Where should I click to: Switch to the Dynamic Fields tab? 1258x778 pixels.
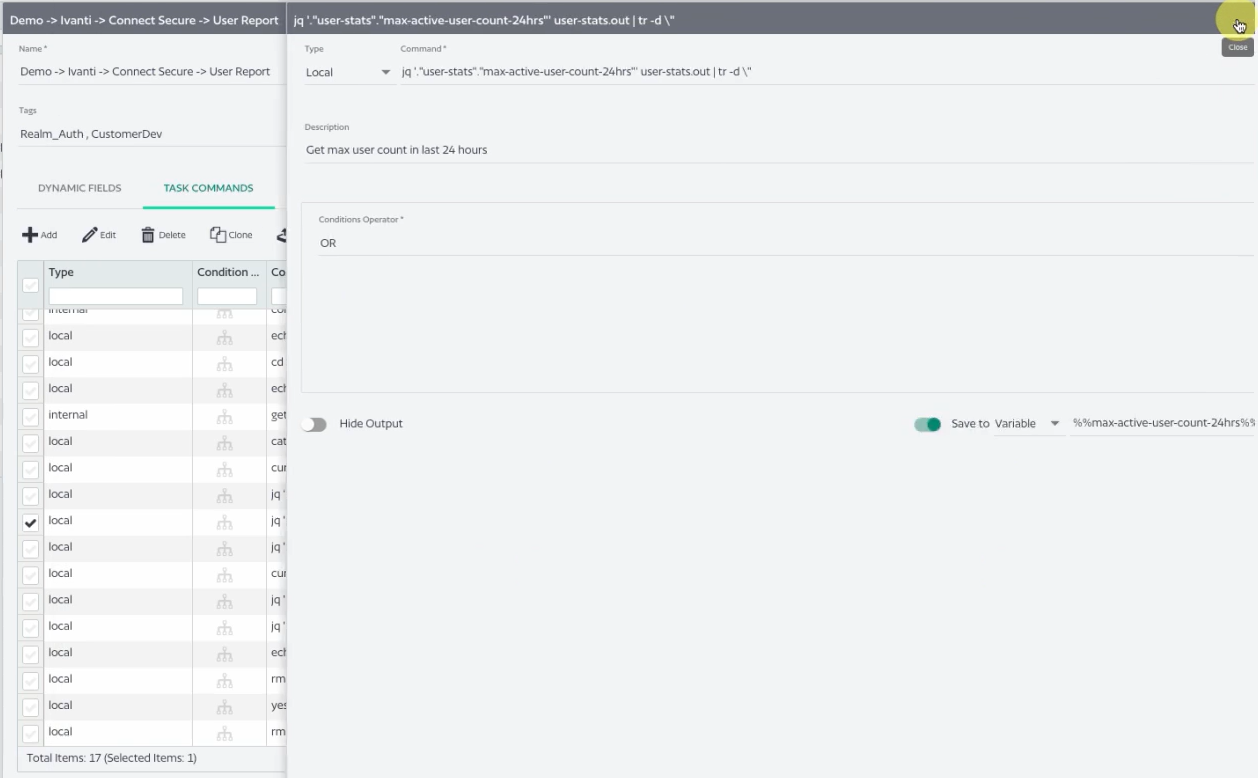(x=80, y=188)
